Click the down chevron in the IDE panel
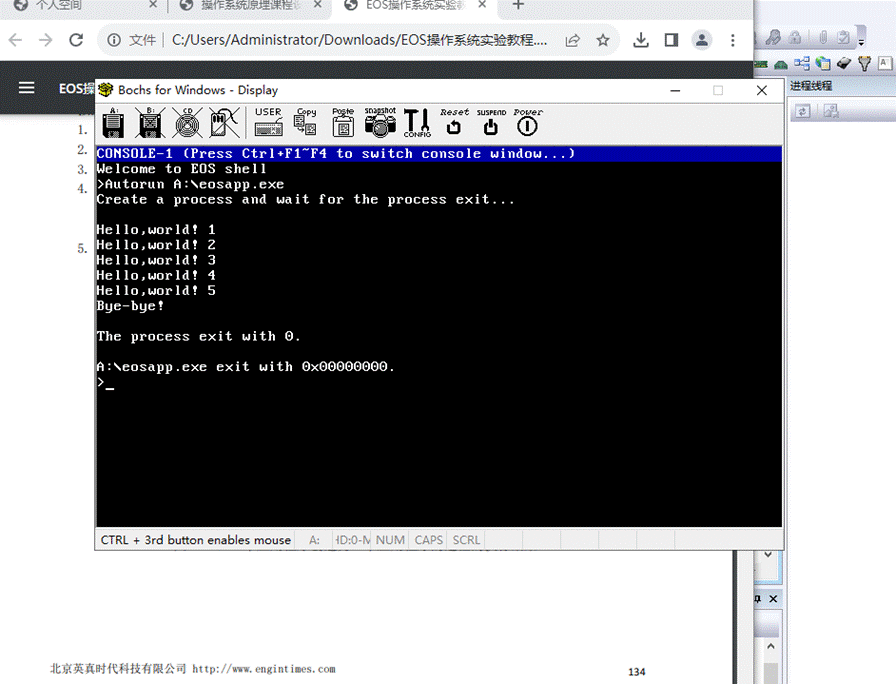Viewport: 896px width, 684px height. [768, 554]
